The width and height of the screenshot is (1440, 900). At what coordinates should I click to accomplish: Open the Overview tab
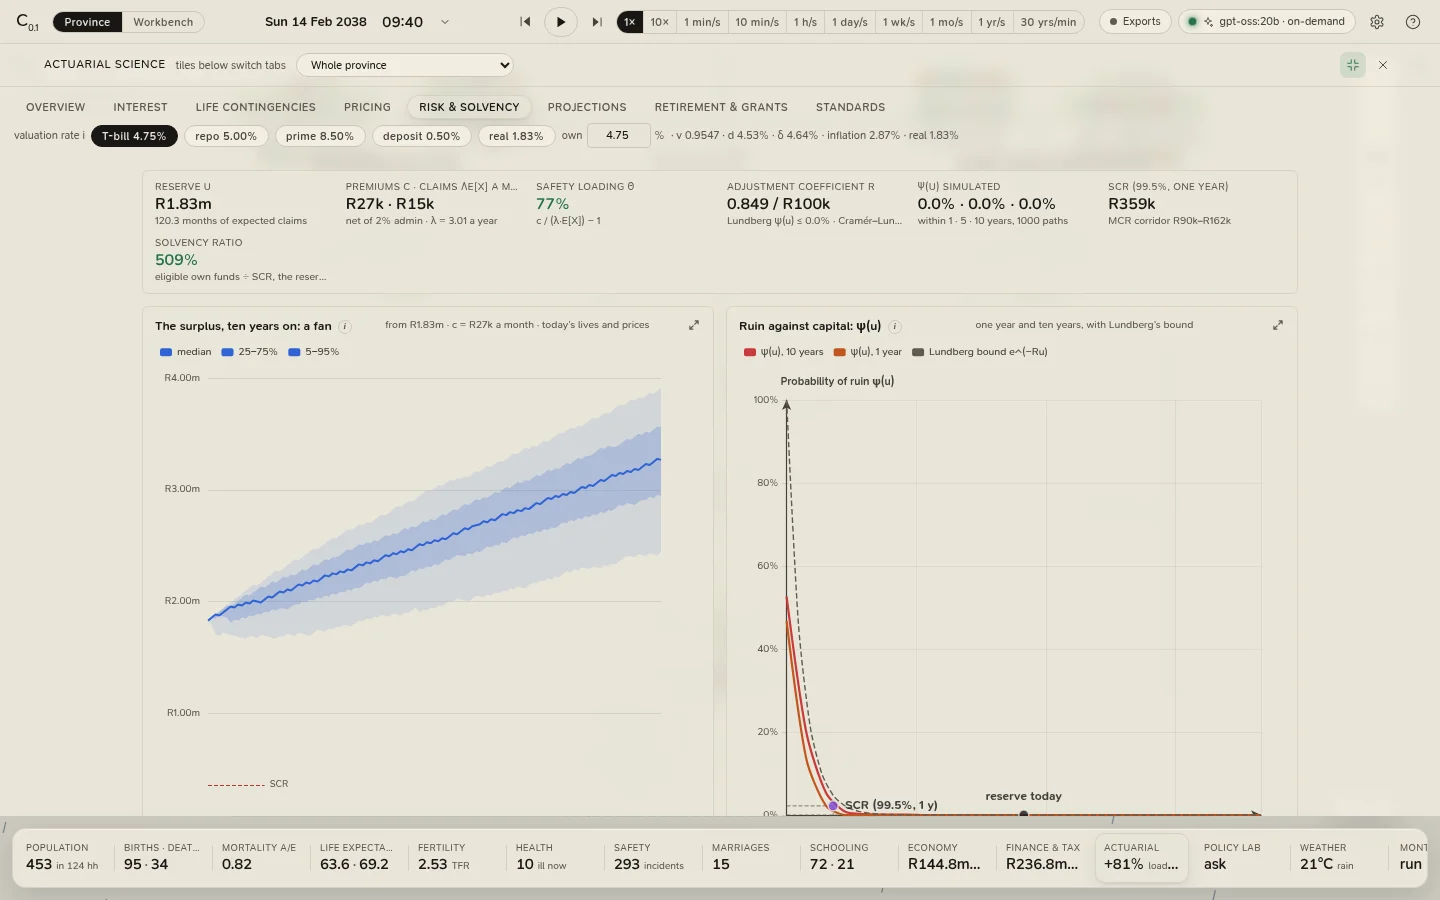pos(56,107)
